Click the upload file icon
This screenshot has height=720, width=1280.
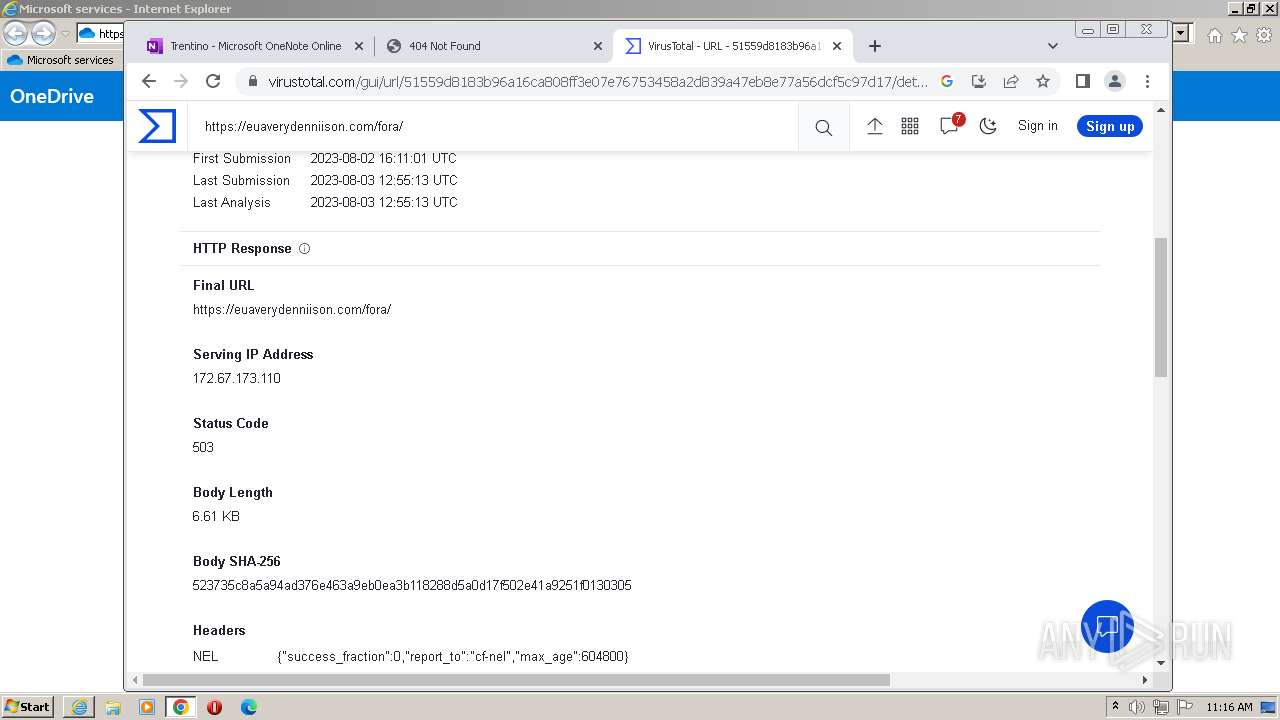pos(874,126)
